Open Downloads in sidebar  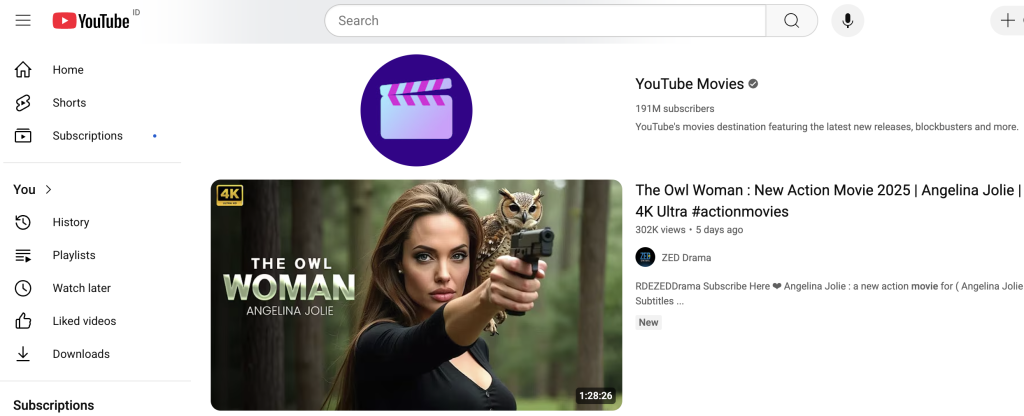[x=80, y=354]
